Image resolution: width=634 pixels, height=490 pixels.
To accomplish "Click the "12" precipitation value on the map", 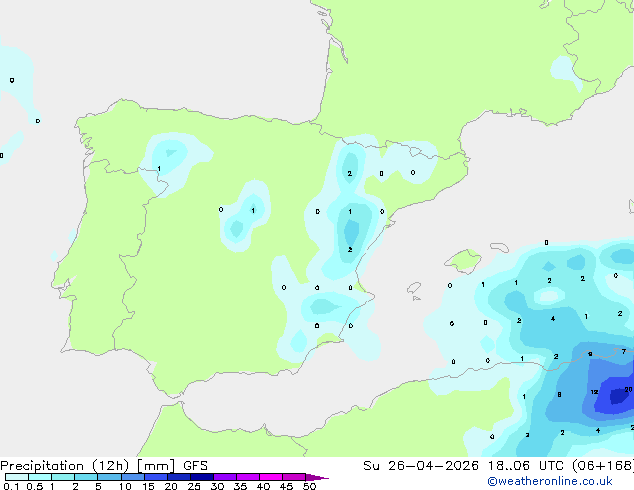I will pos(594,392).
